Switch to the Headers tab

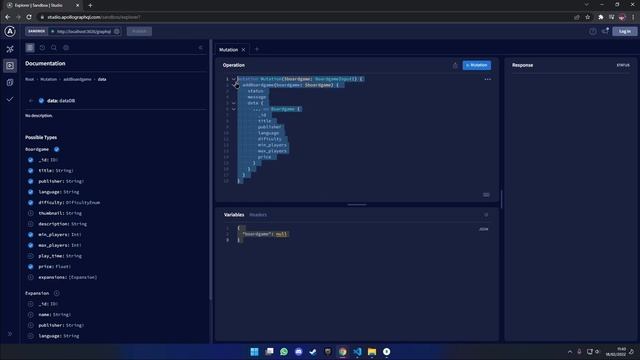click(258, 215)
